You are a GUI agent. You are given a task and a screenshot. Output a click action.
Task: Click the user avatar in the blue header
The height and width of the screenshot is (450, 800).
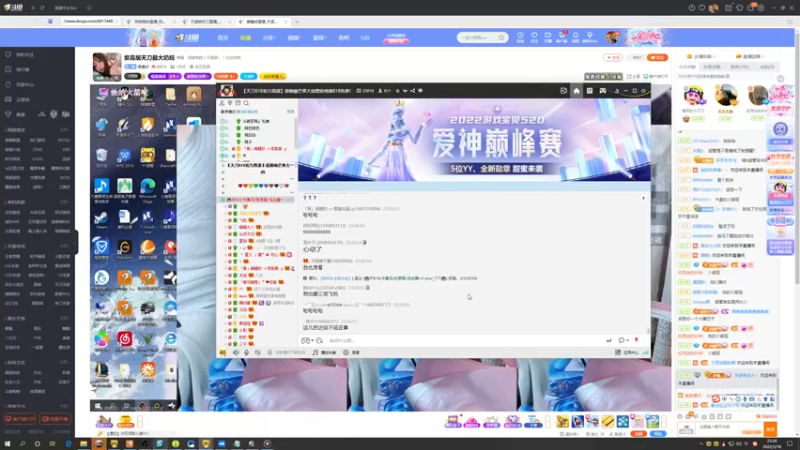612,37
